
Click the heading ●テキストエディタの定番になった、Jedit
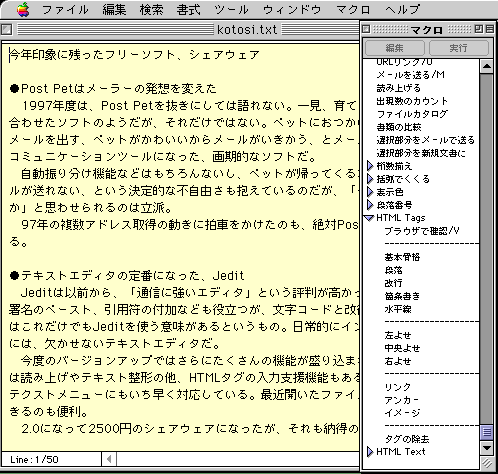127,276
